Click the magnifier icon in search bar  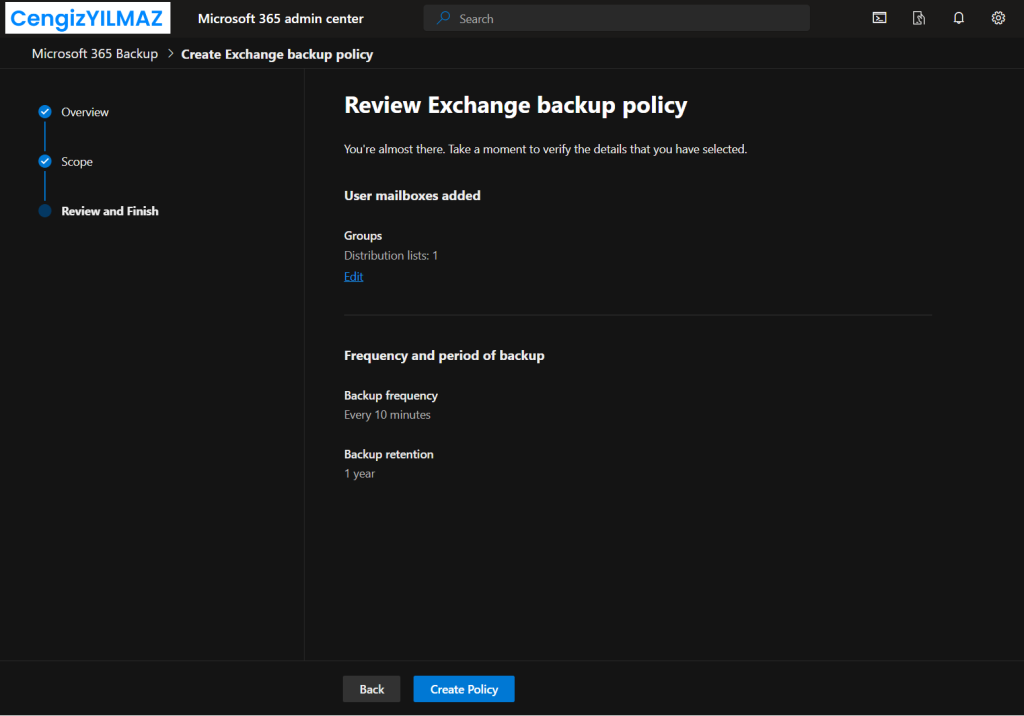[444, 18]
